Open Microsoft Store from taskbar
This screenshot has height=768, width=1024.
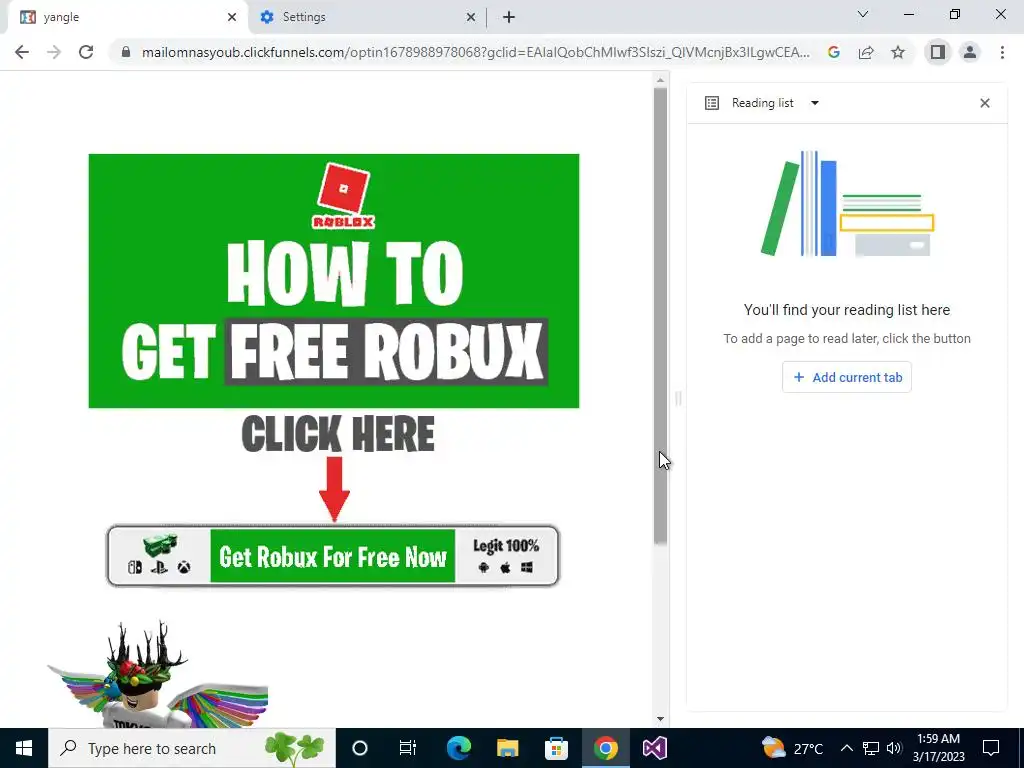coord(556,748)
